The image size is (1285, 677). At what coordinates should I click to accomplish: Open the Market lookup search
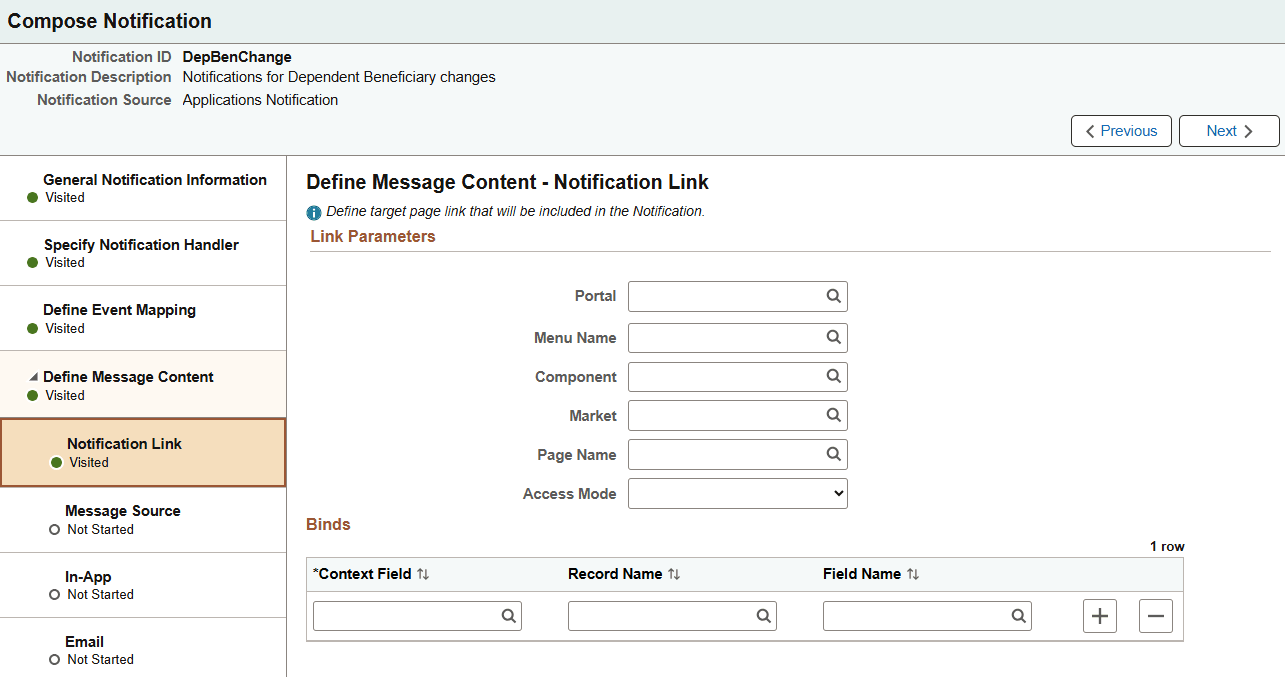(x=833, y=415)
